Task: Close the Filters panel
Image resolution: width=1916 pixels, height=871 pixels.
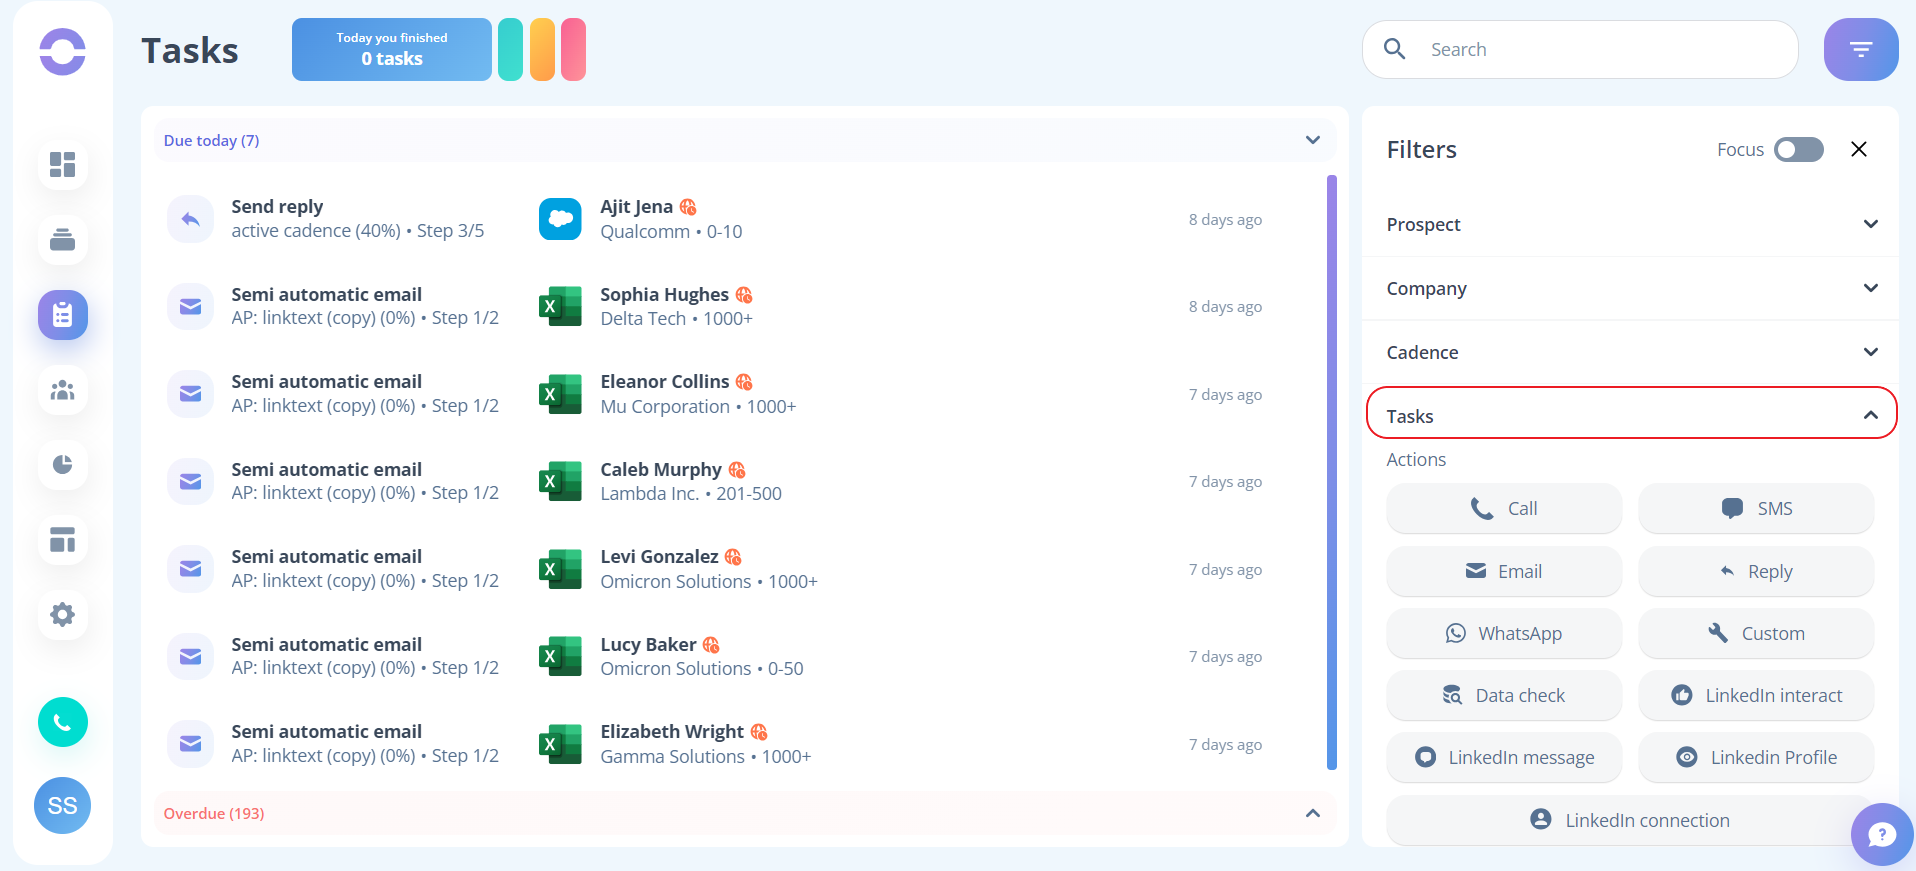Action: point(1859,149)
